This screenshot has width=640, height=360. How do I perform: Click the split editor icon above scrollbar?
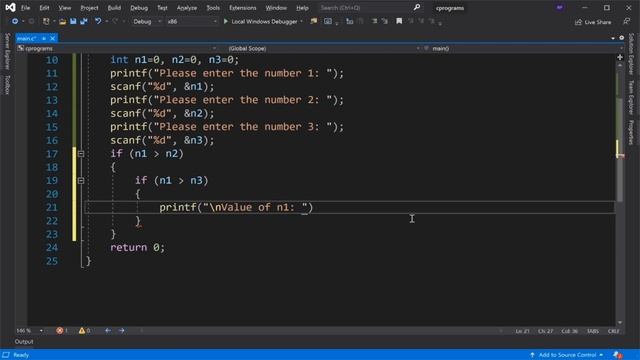pos(620,57)
